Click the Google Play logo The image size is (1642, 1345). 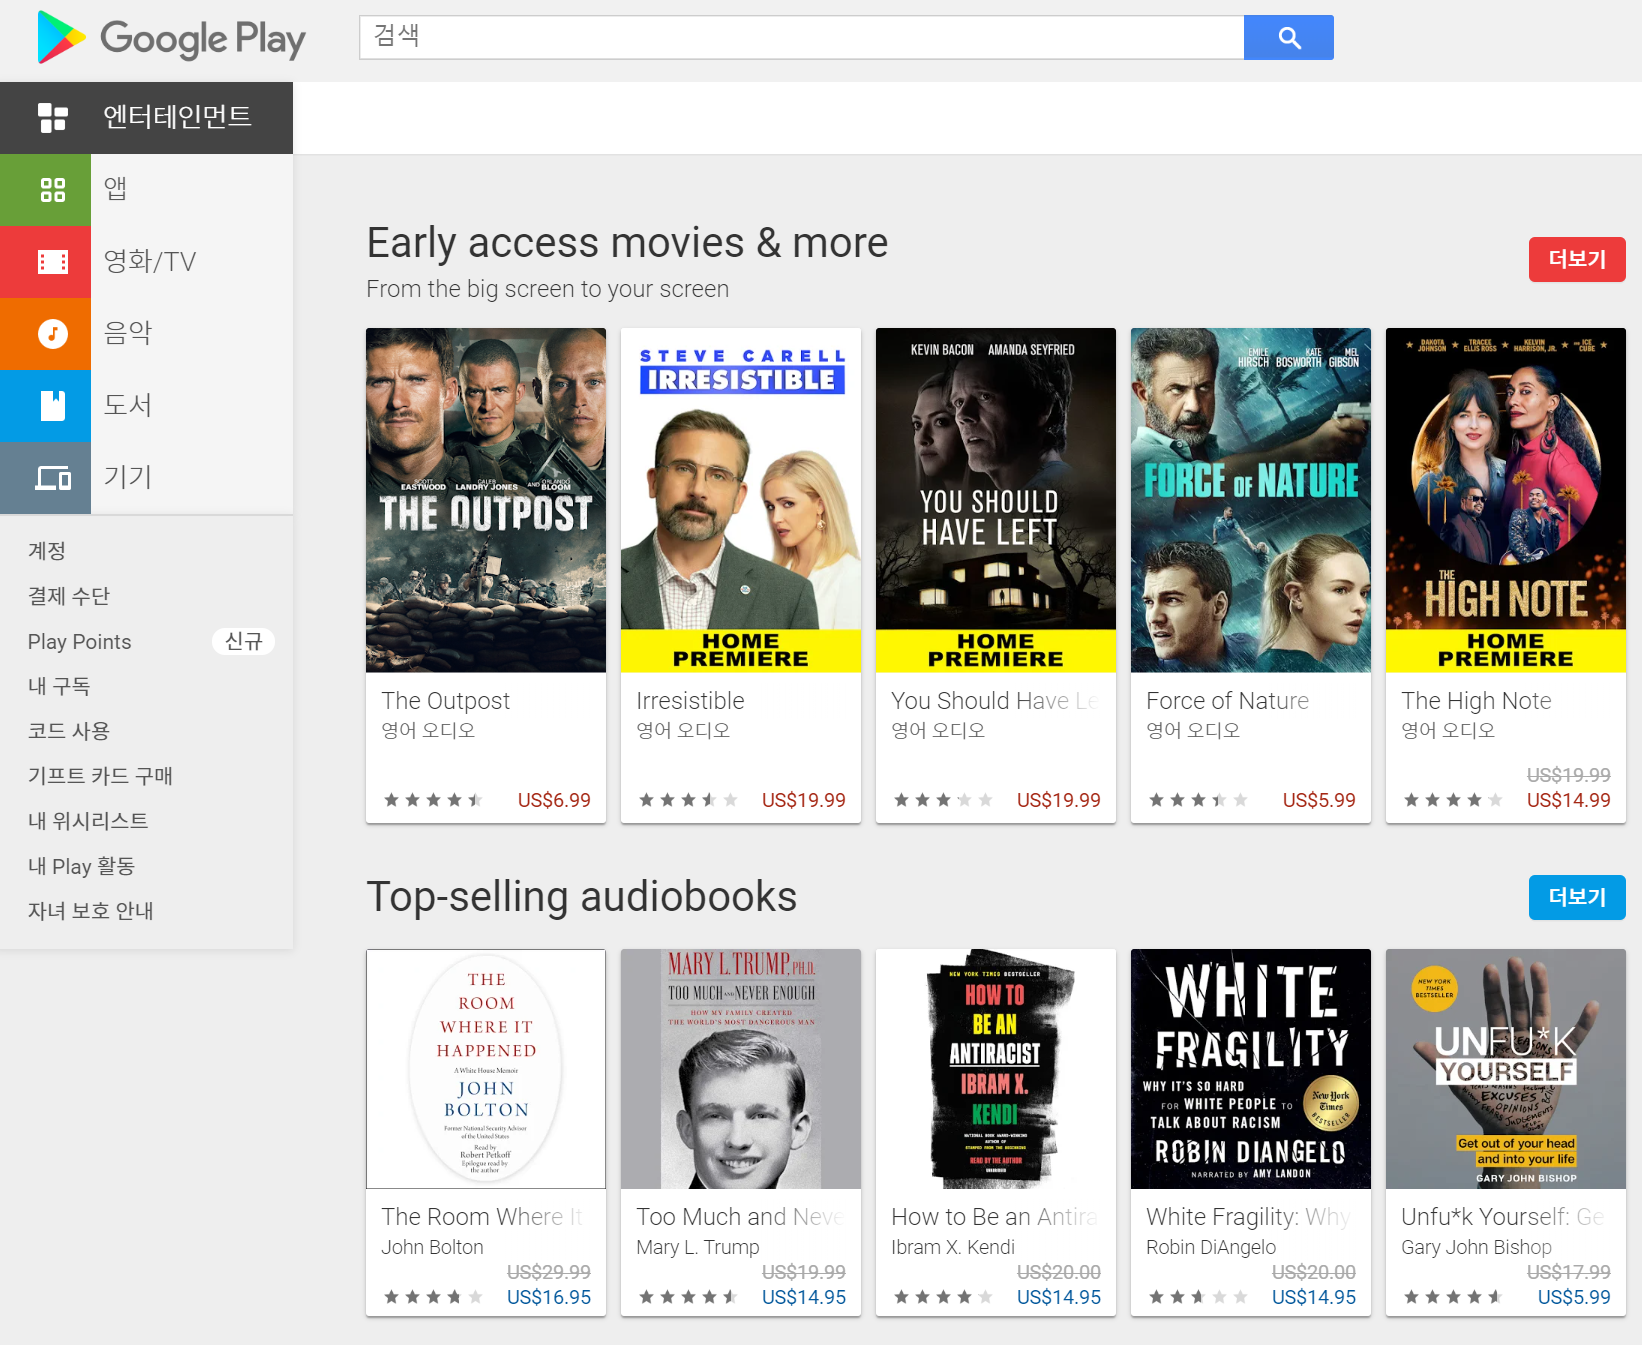(x=171, y=38)
